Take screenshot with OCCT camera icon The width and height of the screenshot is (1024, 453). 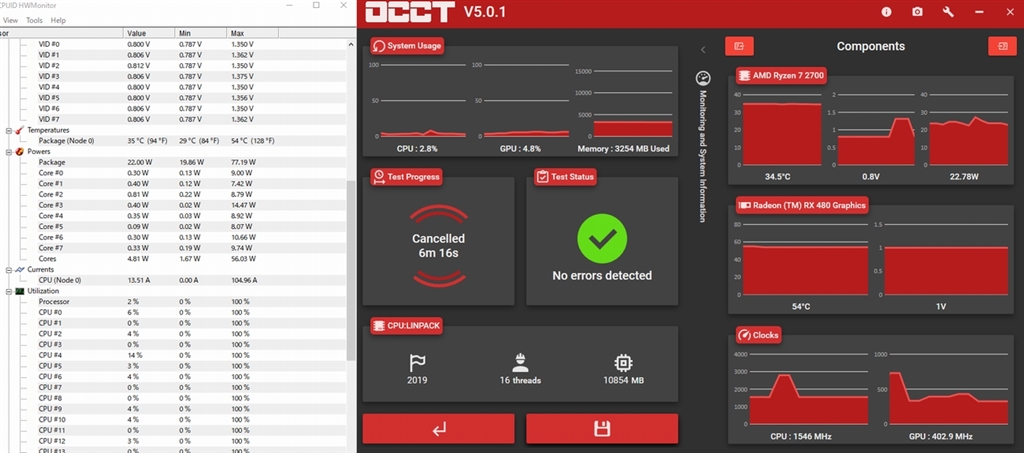click(x=918, y=12)
